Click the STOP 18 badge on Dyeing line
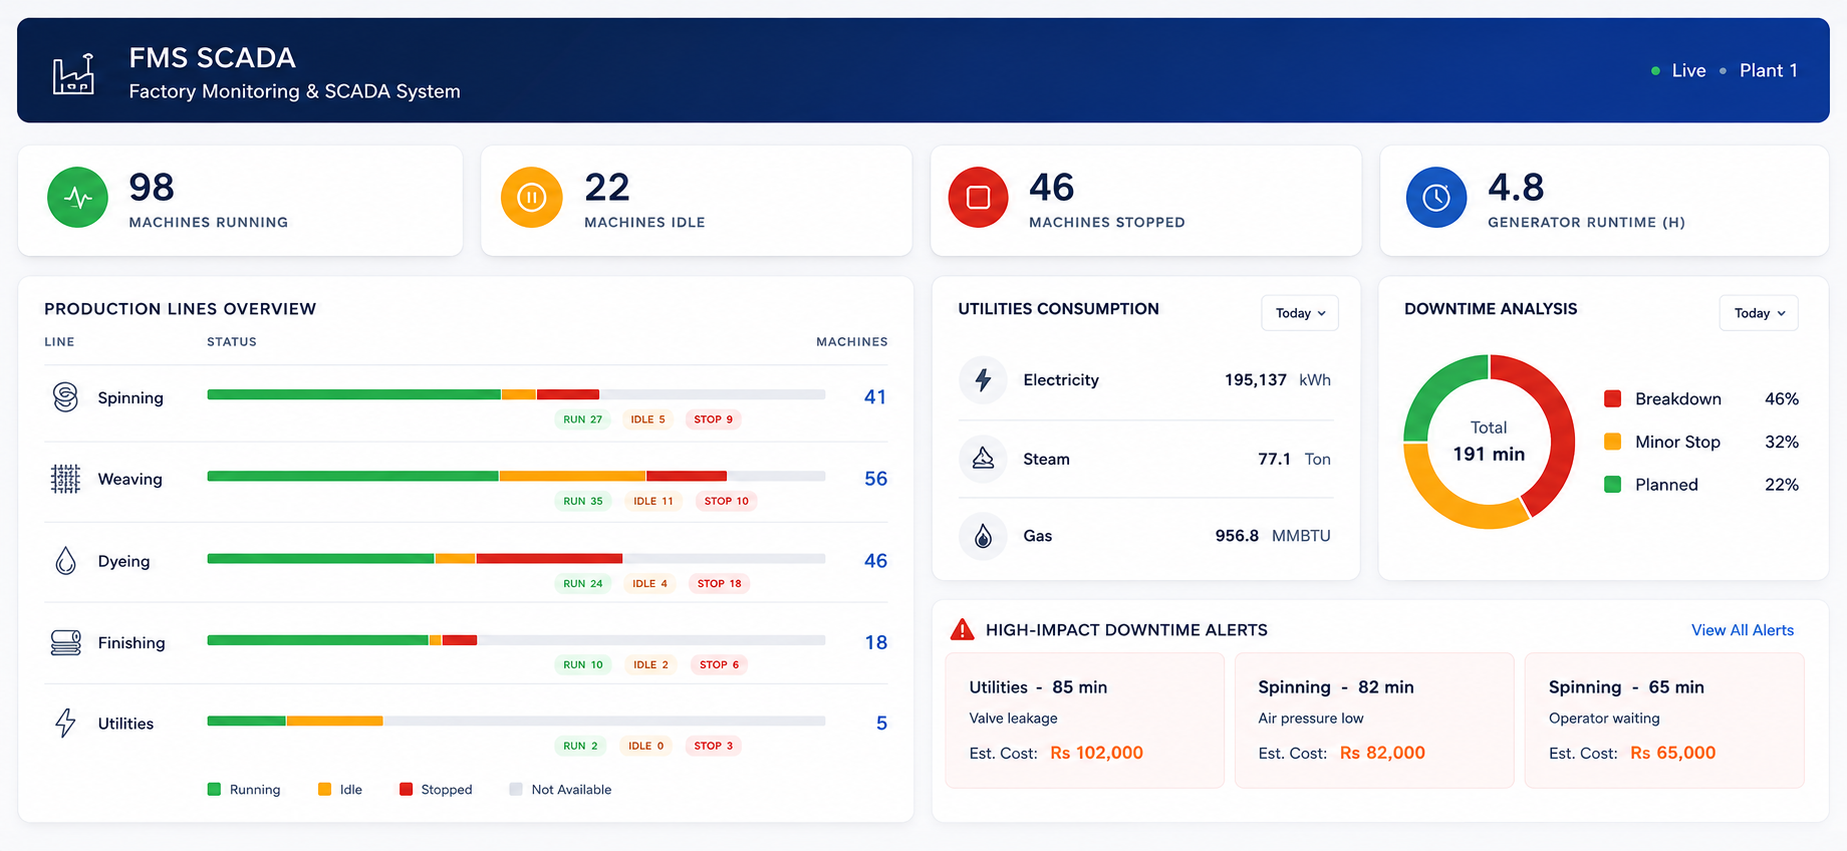 pos(719,583)
